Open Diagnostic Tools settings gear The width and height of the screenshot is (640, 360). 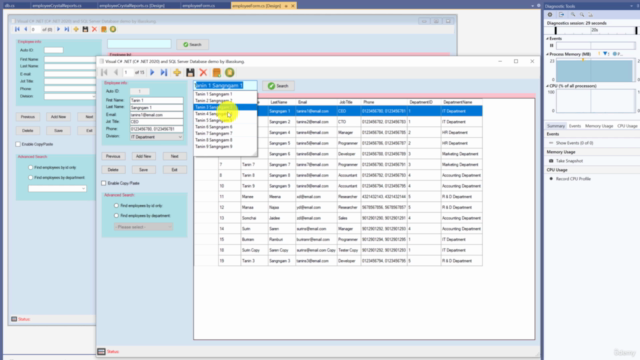(x=550, y=15)
